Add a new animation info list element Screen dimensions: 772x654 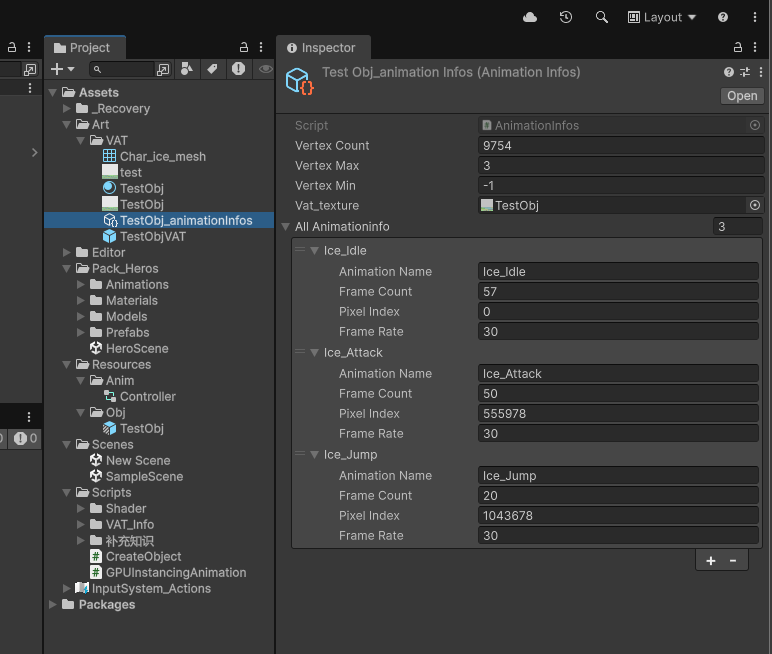click(x=711, y=561)
